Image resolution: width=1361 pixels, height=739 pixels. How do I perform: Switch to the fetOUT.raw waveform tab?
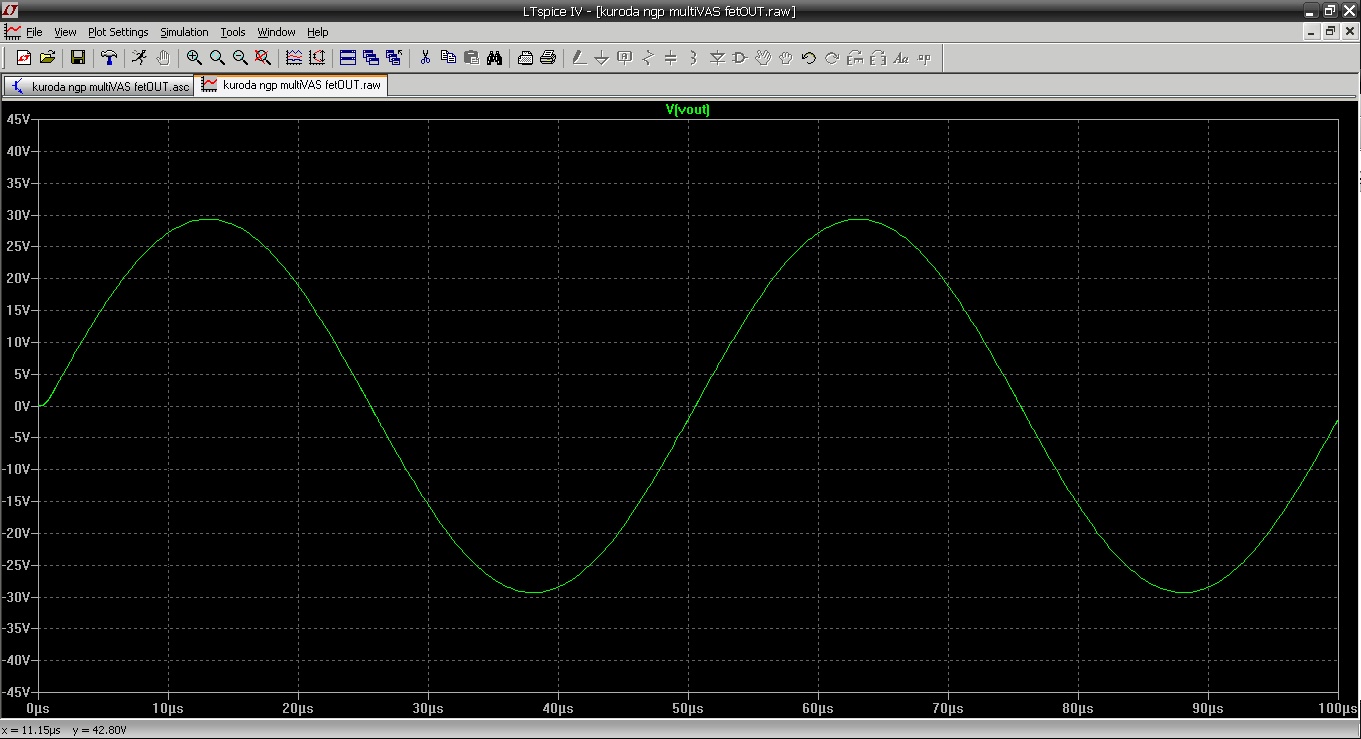(x=292, y=85)
